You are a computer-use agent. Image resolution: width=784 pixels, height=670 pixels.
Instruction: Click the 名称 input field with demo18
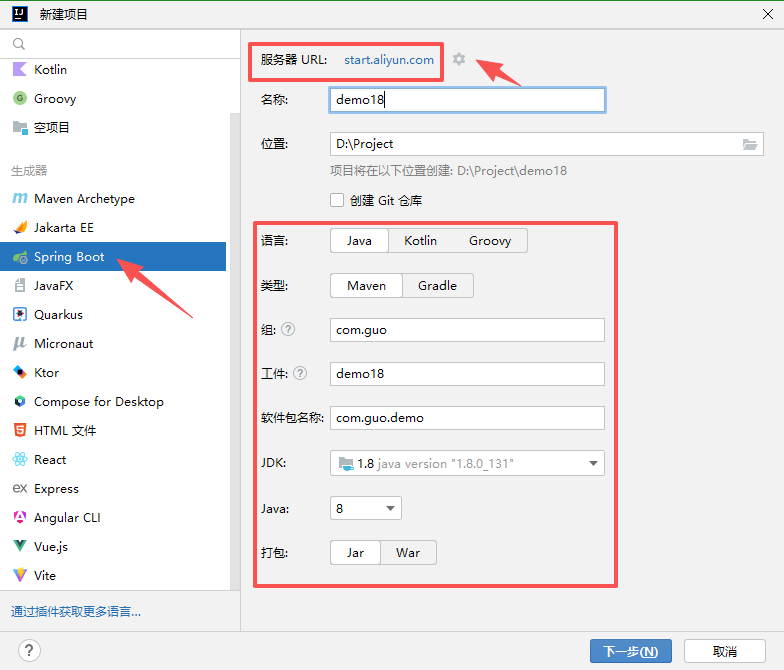[x=467, y=99]
